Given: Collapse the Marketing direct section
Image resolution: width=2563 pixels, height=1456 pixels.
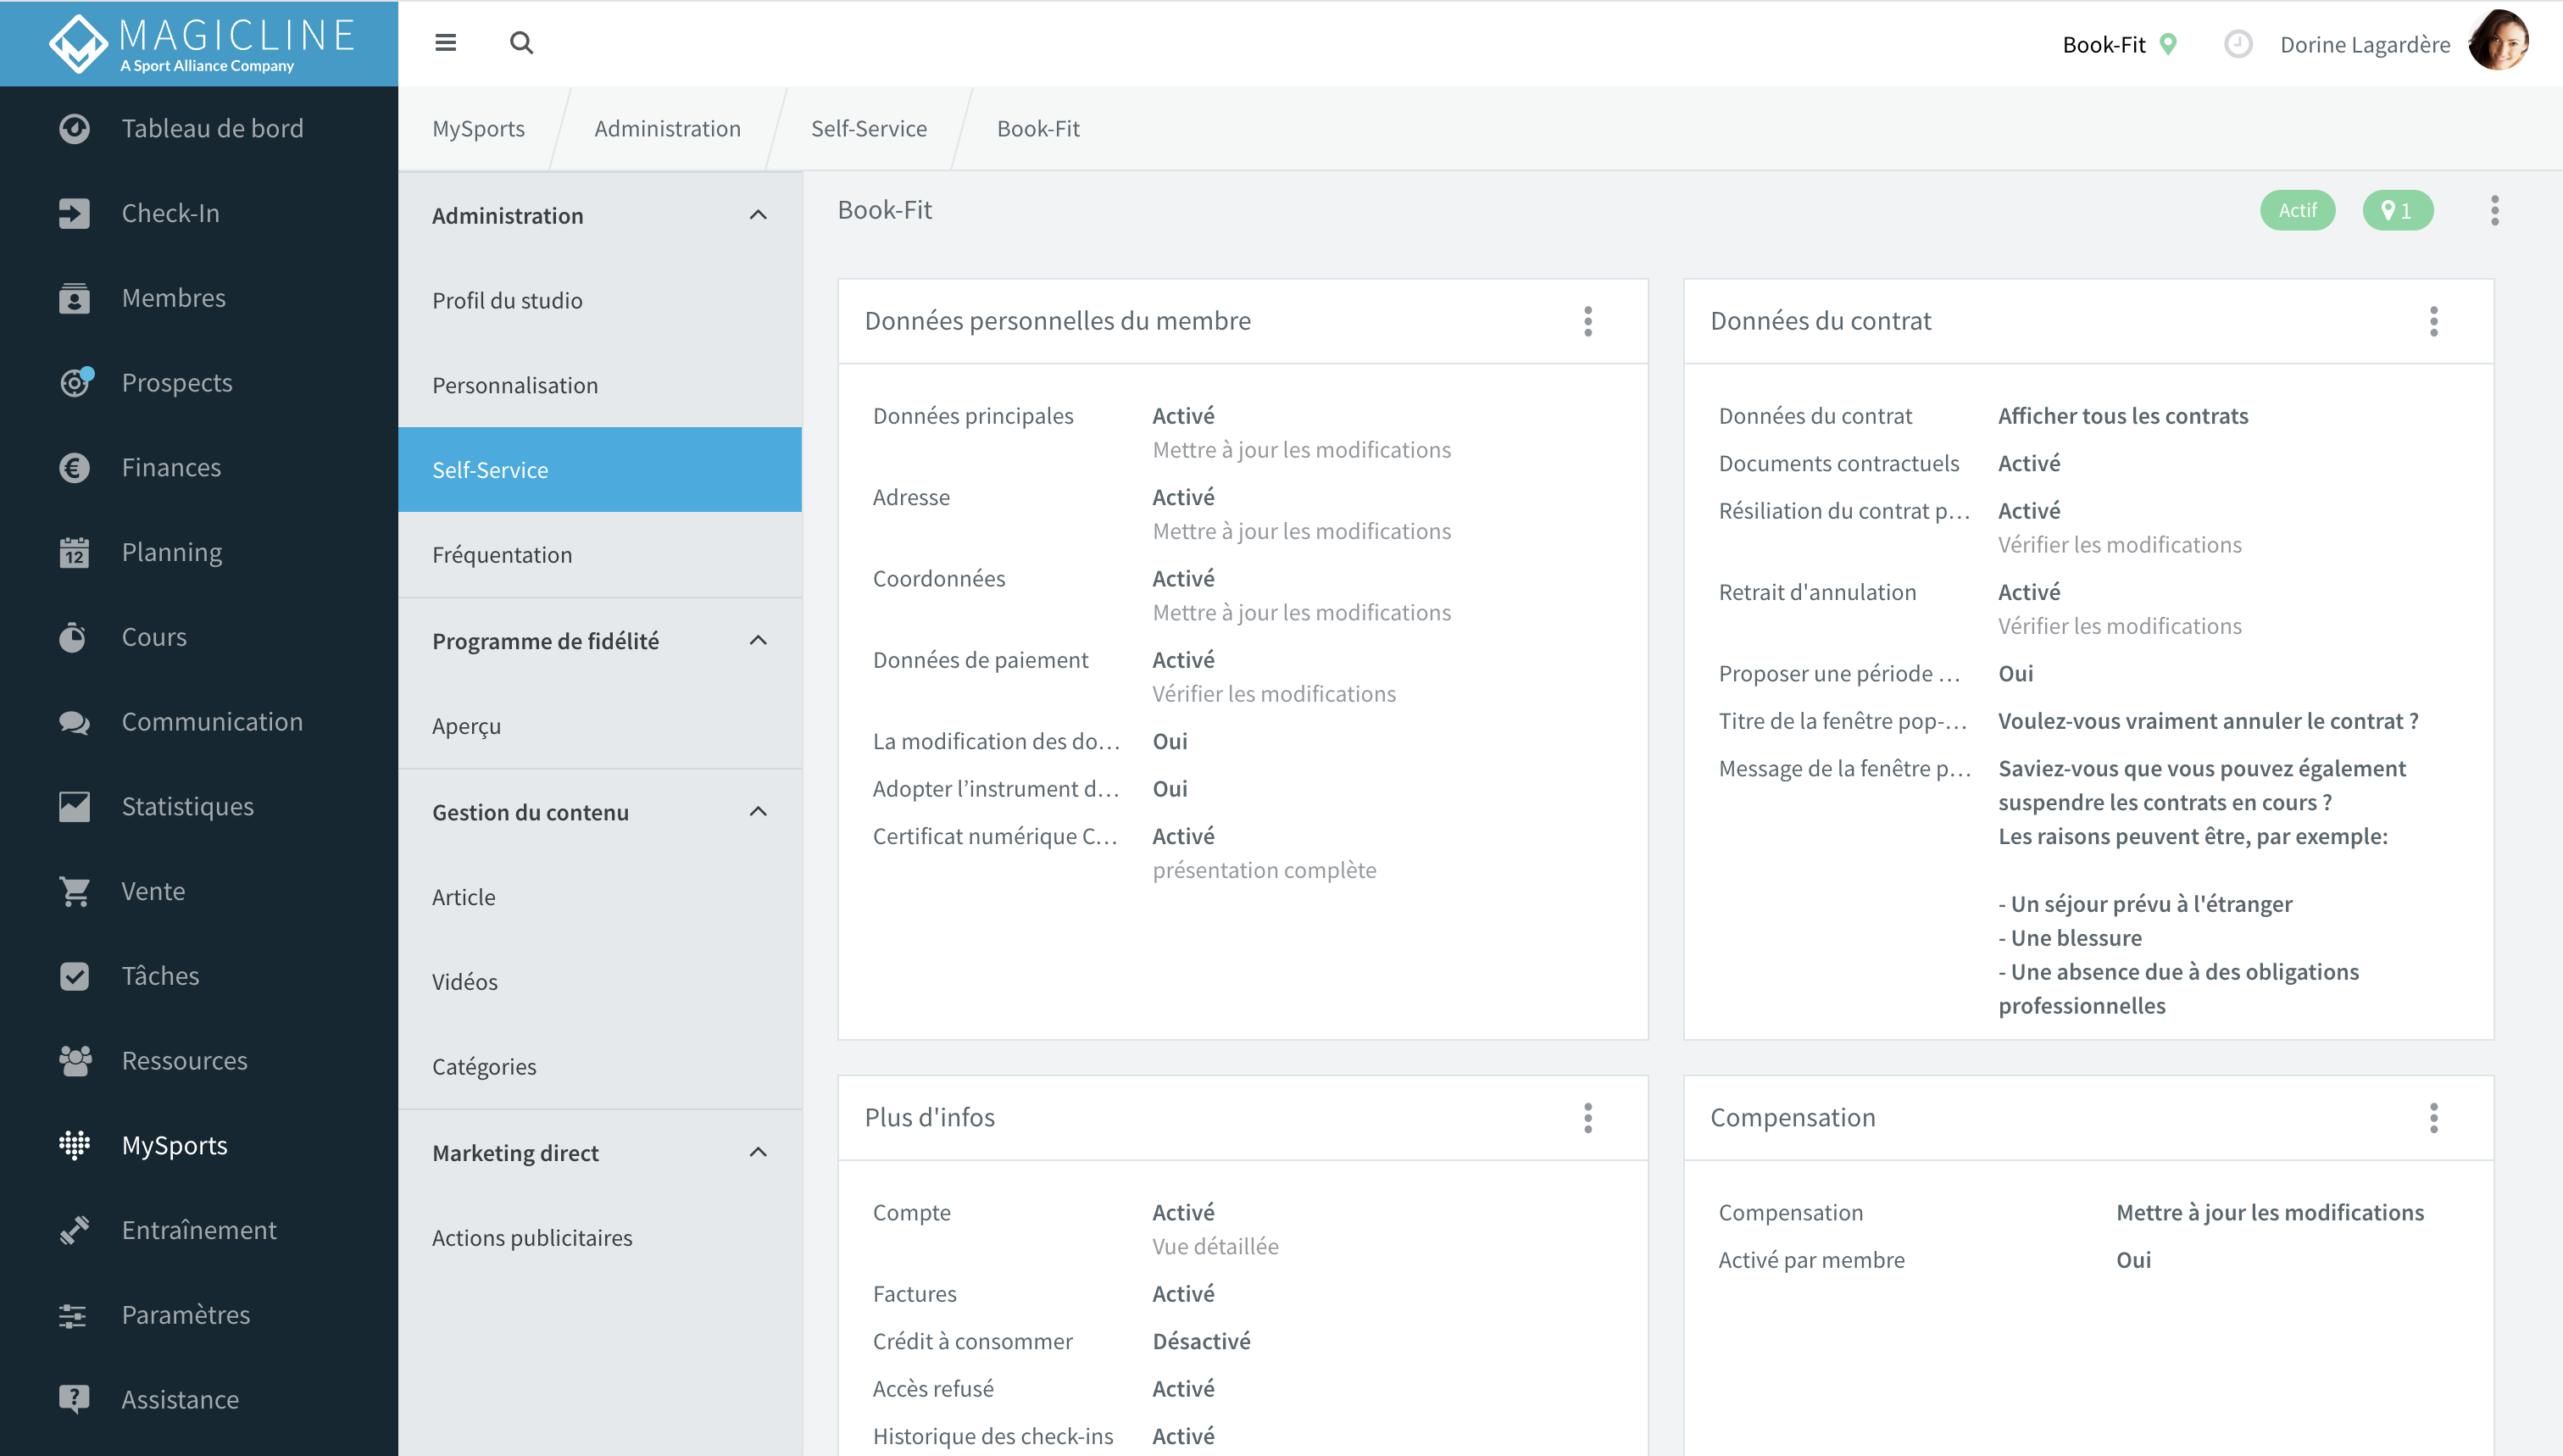Looking at the screenshot, I should (x=758, y=1152).
